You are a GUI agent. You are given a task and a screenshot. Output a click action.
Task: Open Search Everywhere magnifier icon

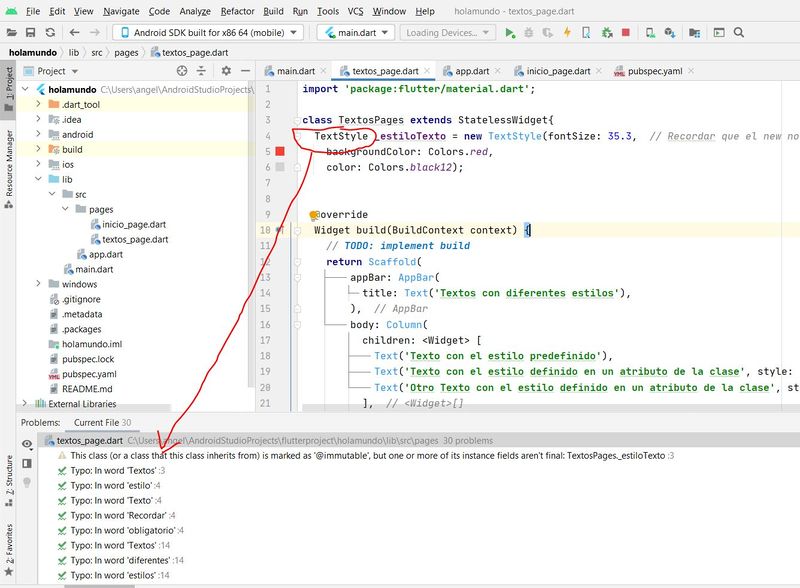pyautogui.click(x=739, y=33)
